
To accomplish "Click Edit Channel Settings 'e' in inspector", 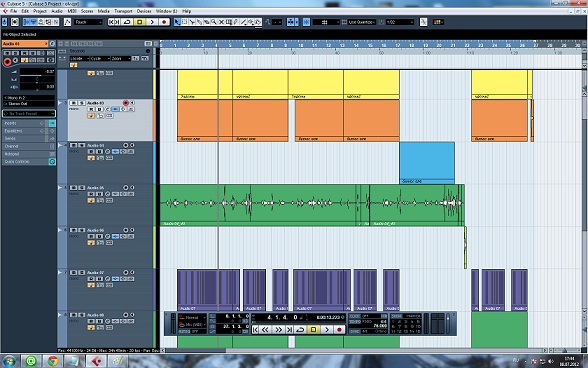I will pos(52,44).
